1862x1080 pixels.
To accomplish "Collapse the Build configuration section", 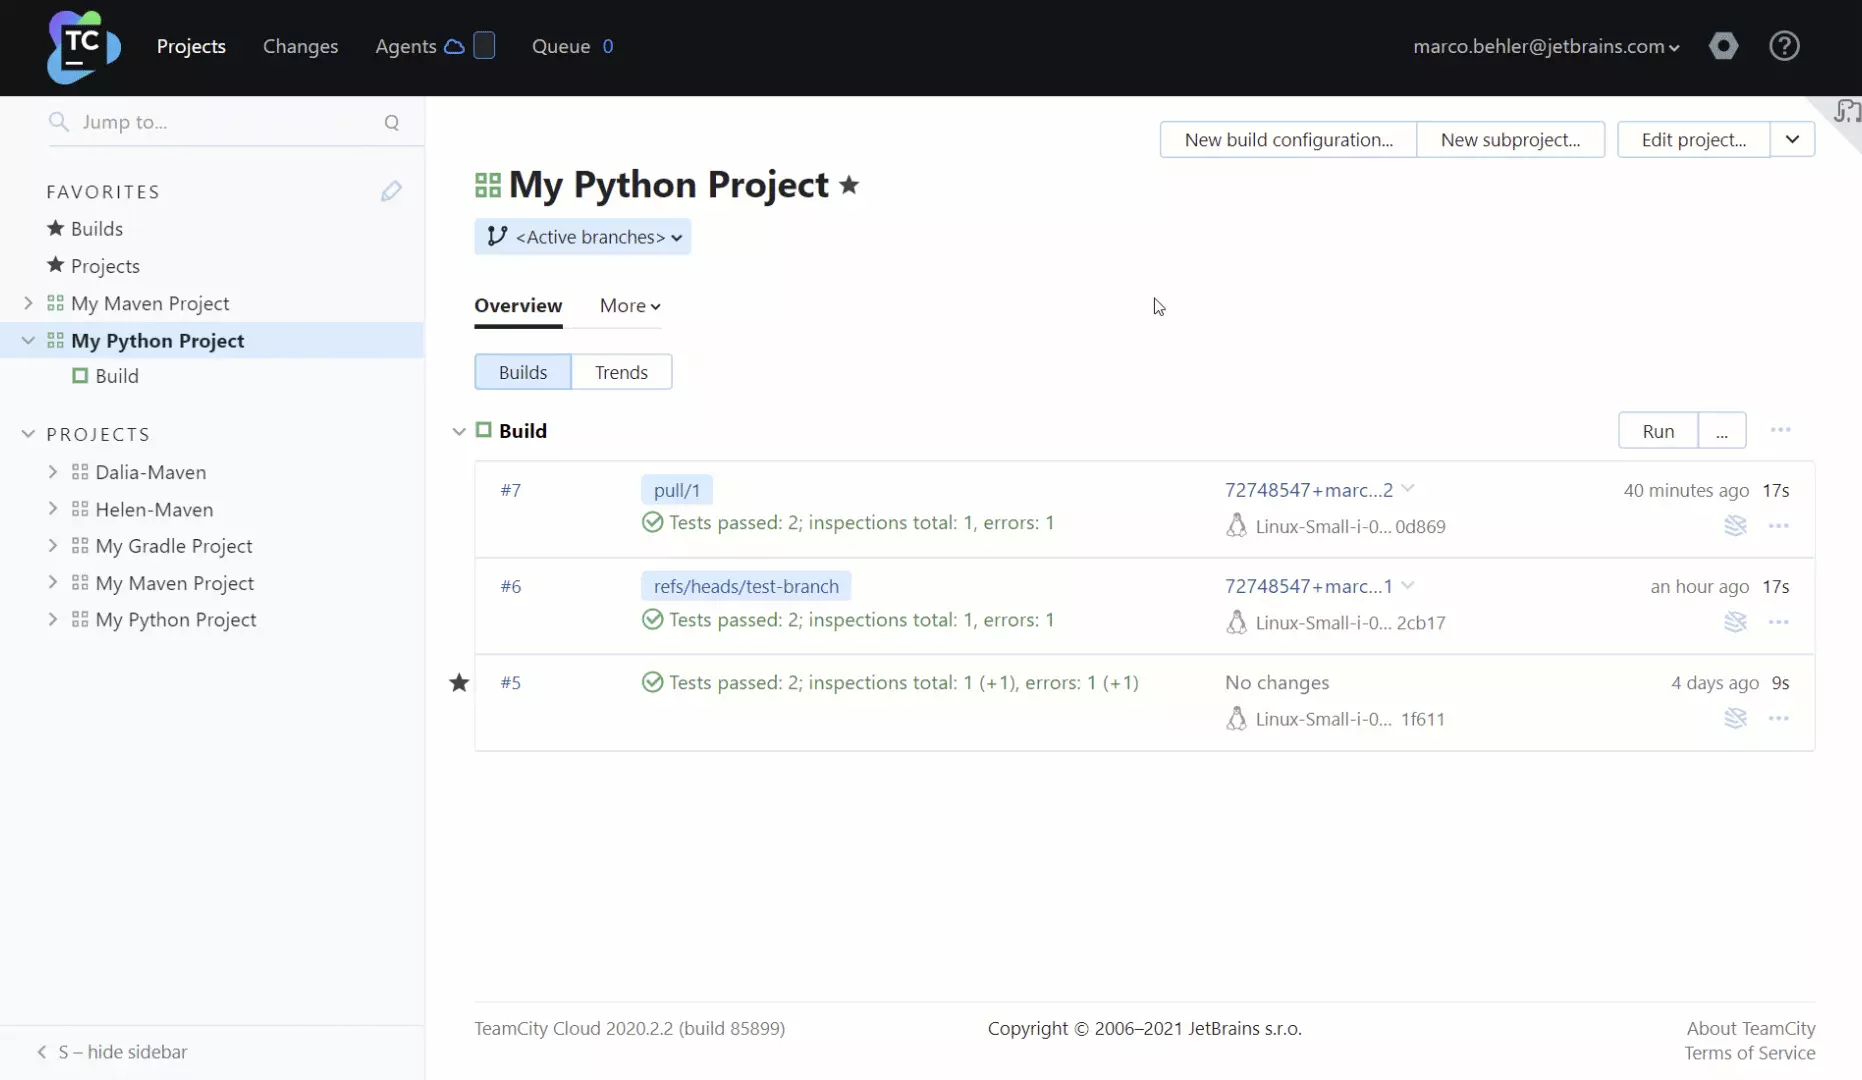I will click(x=459, y=431).
